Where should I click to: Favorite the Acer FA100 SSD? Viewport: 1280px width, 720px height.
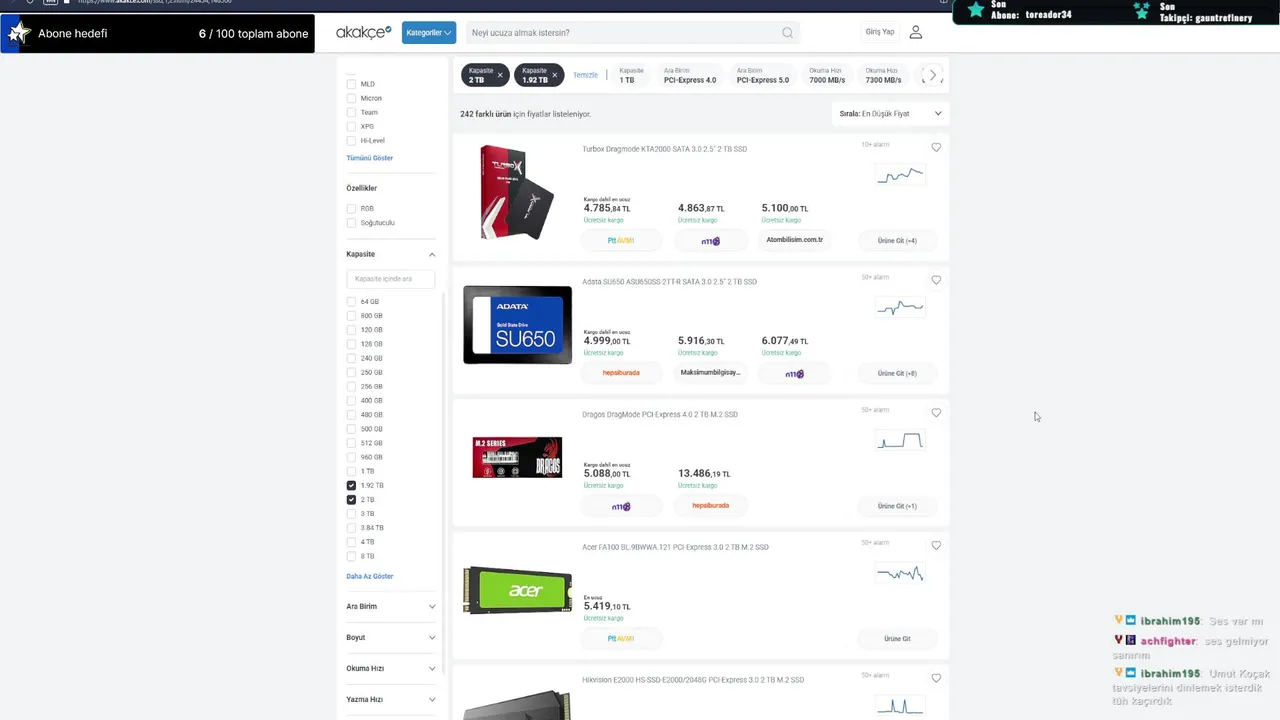(936, 545)
